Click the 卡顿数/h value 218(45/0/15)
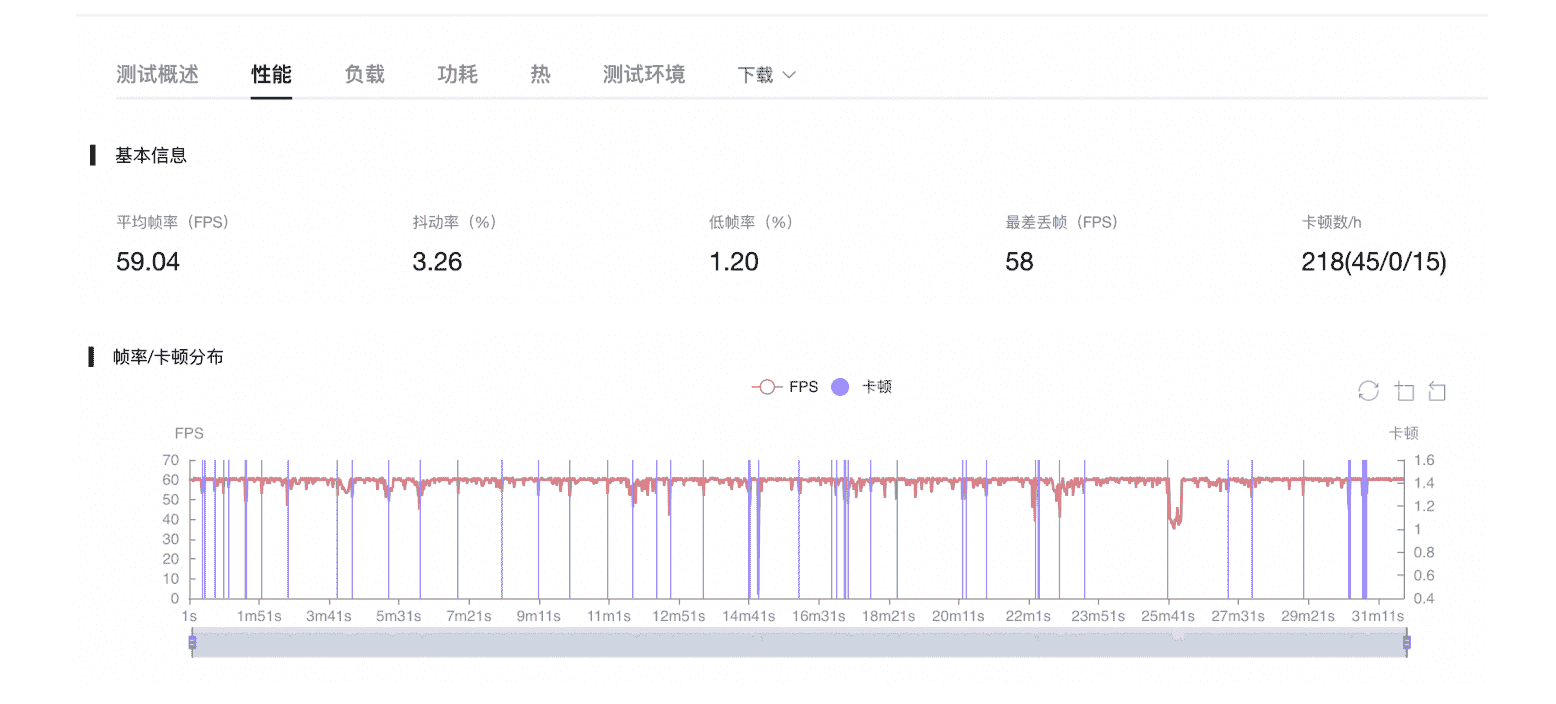The width and height of the screenshot is (1556, 704). (1374, 262)
